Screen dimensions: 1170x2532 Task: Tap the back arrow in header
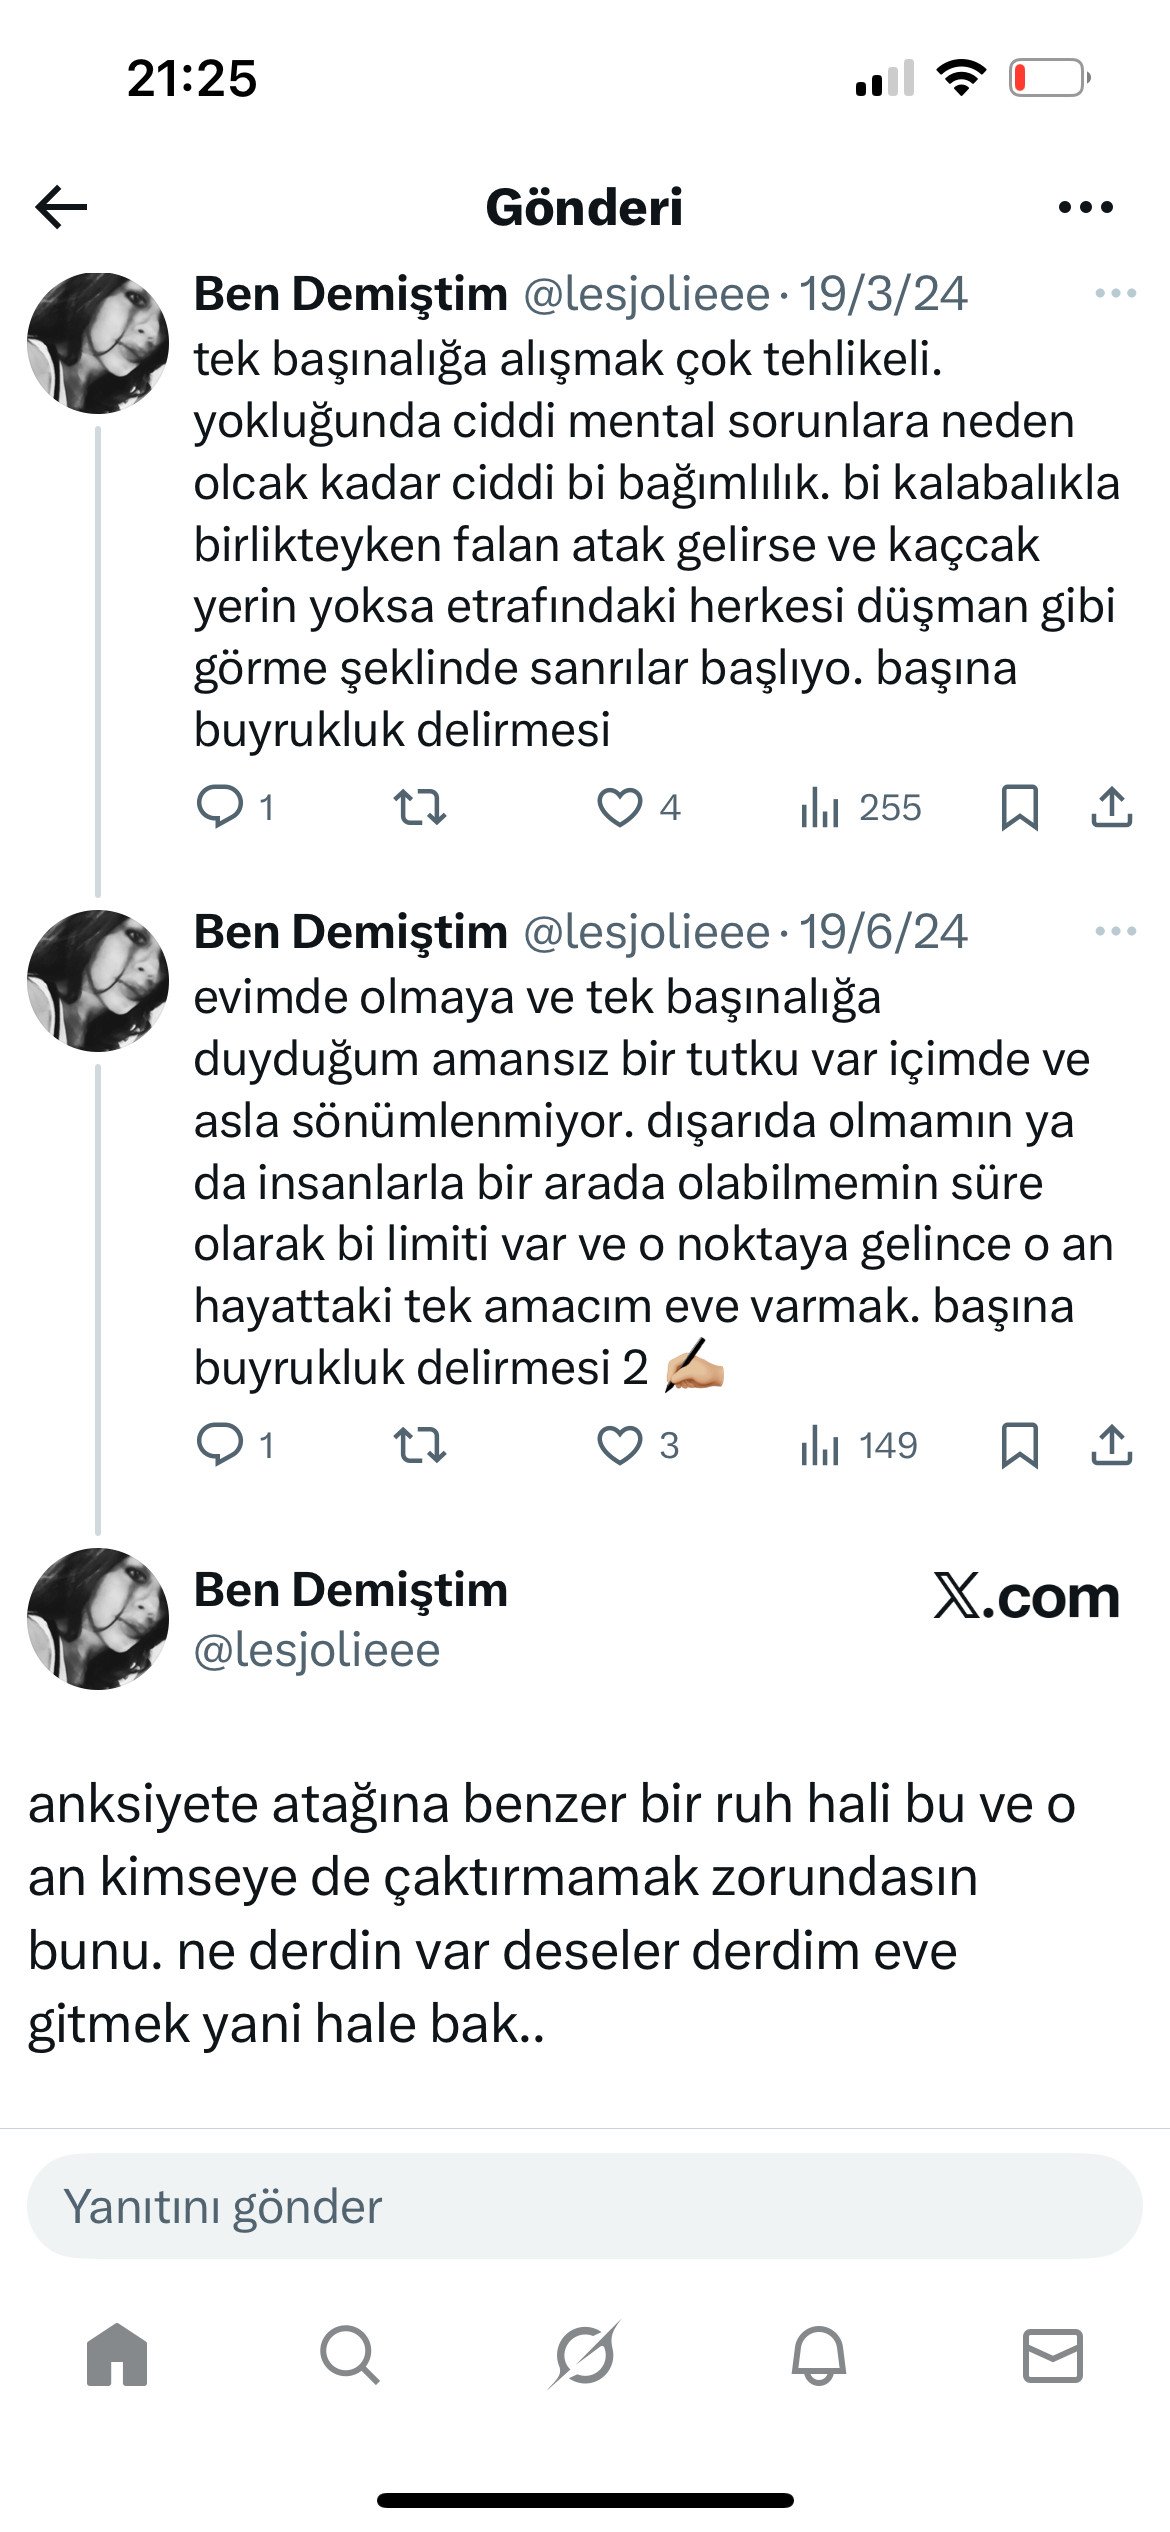(x=61, y=208)
